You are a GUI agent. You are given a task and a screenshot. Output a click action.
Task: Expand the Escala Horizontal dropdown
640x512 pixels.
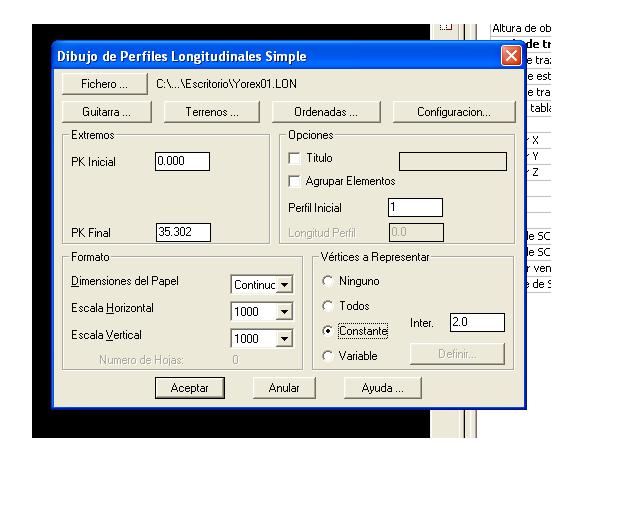tap(284, 312)
